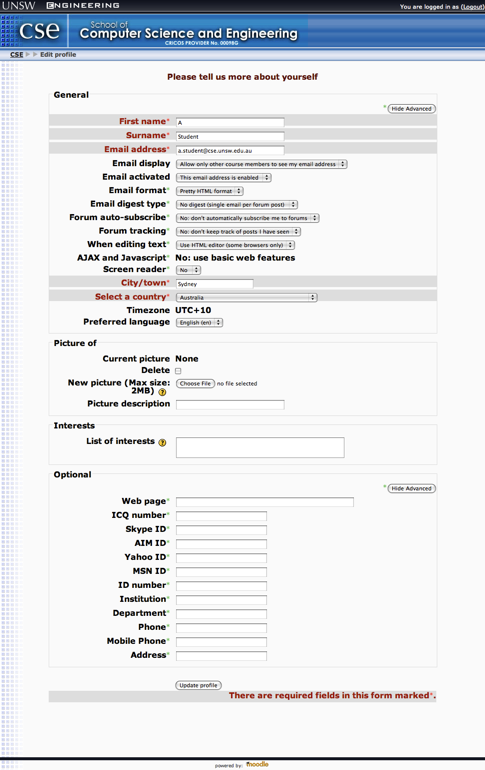Click 'No: use basic web features' text
485x770 pixels.
235,258
